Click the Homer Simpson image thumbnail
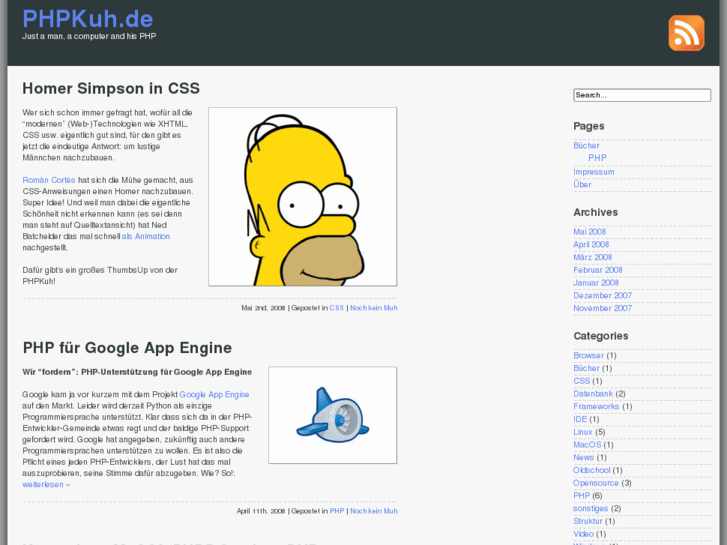727x545 pixels. click(303, 197)
